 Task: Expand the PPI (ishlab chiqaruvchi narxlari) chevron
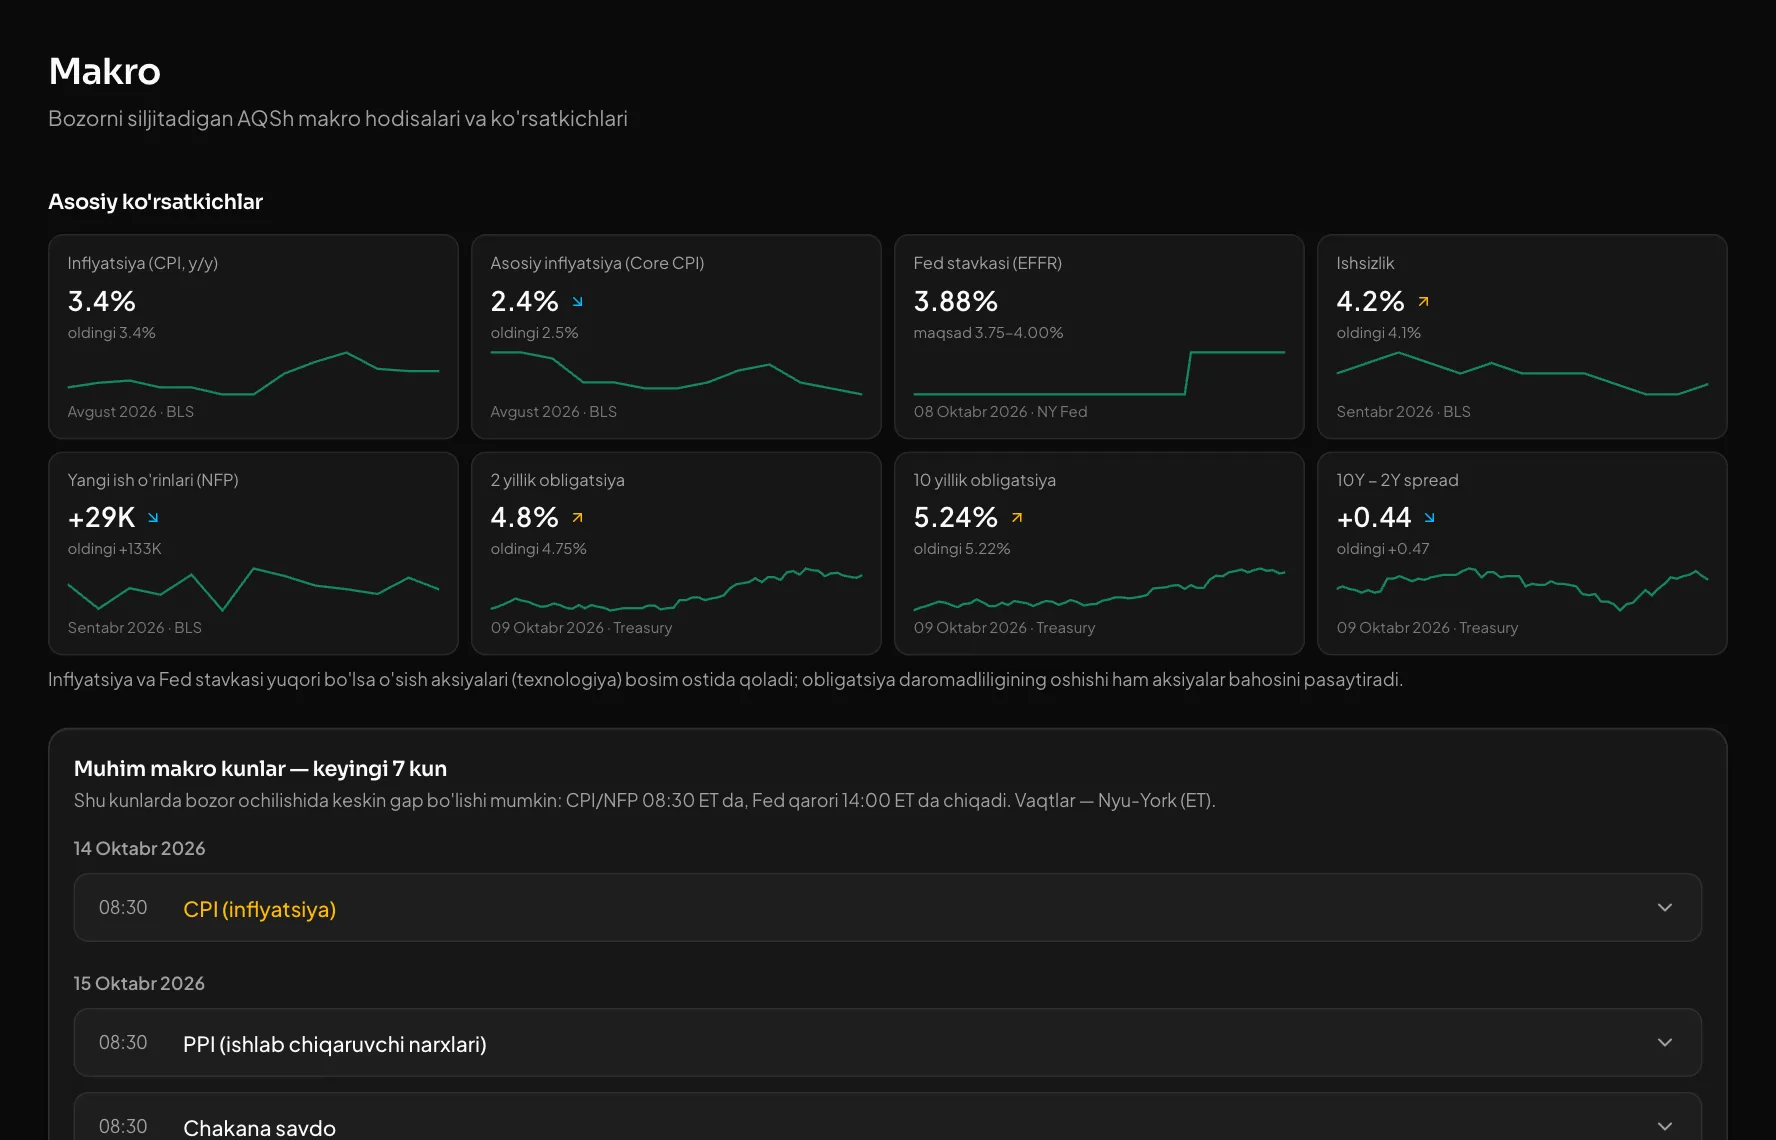(1665, 1043)
